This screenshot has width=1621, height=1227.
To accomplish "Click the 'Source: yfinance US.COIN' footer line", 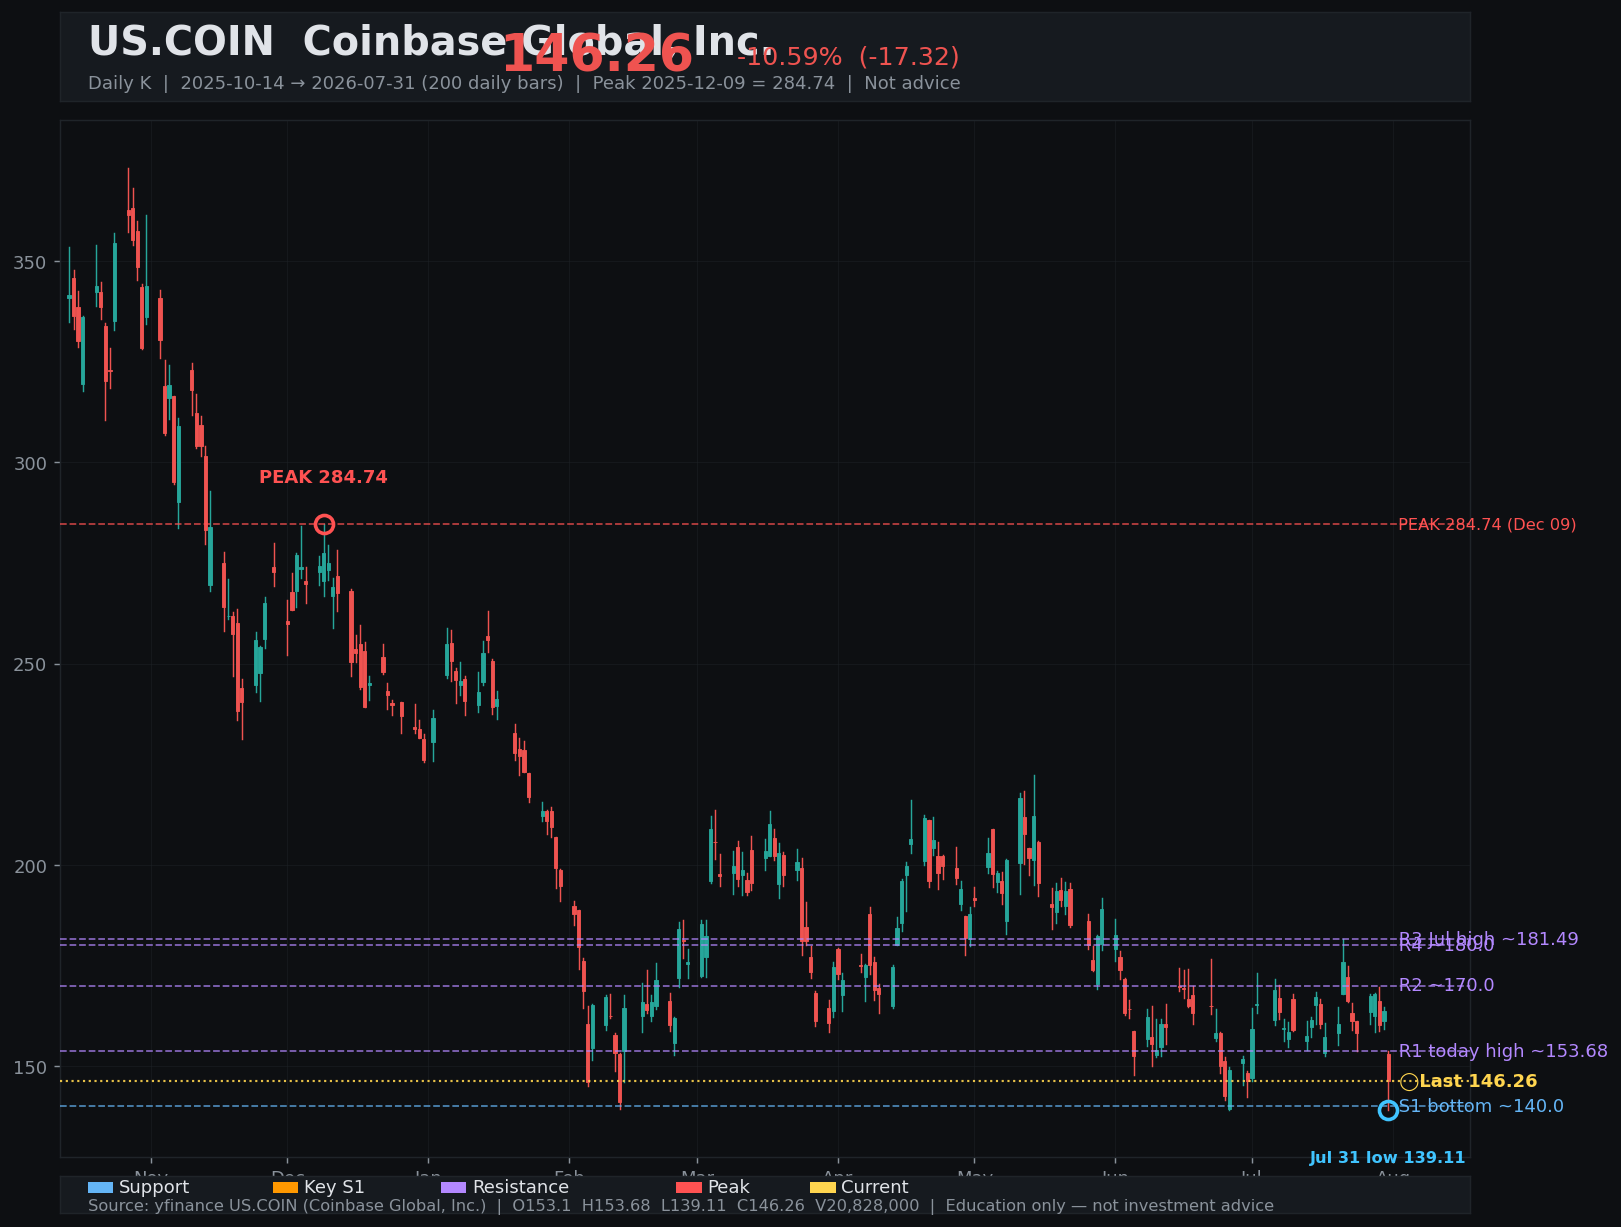I will (681, 1206).
